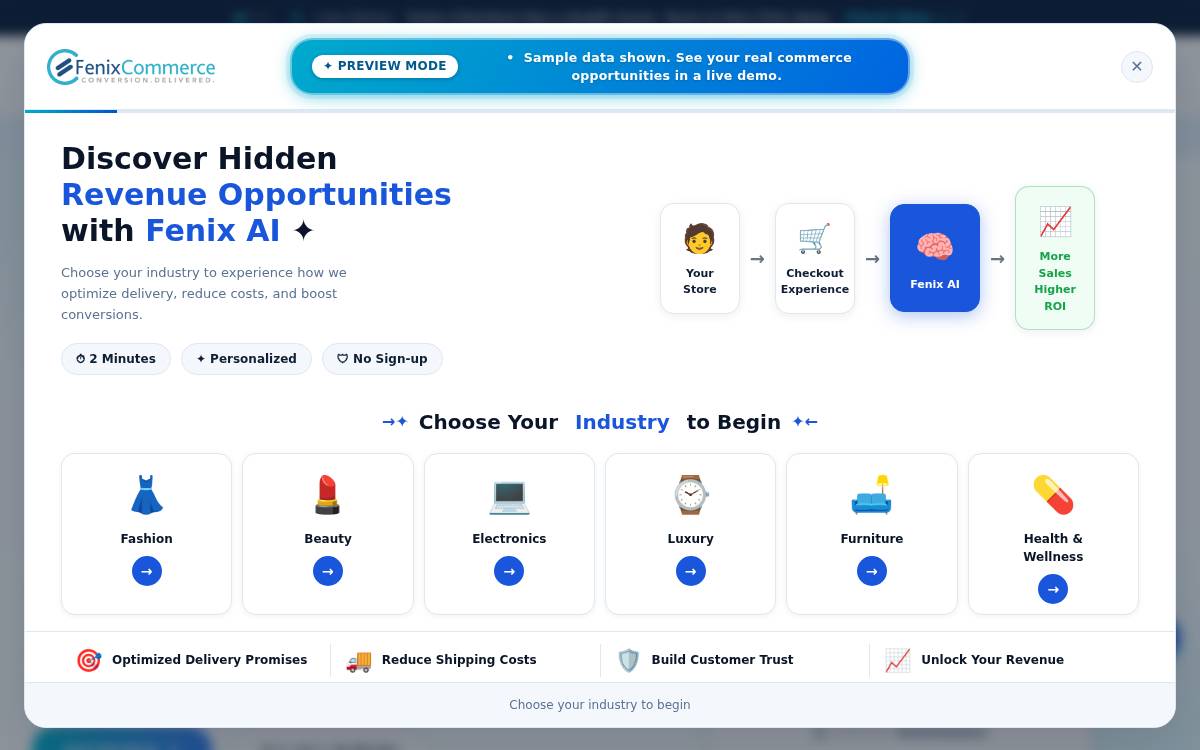Click the arrow button under Furniture
Image resolution: width=1200 pixels, height=750 pixels.
pyautogui.click(x=872, y=571)
